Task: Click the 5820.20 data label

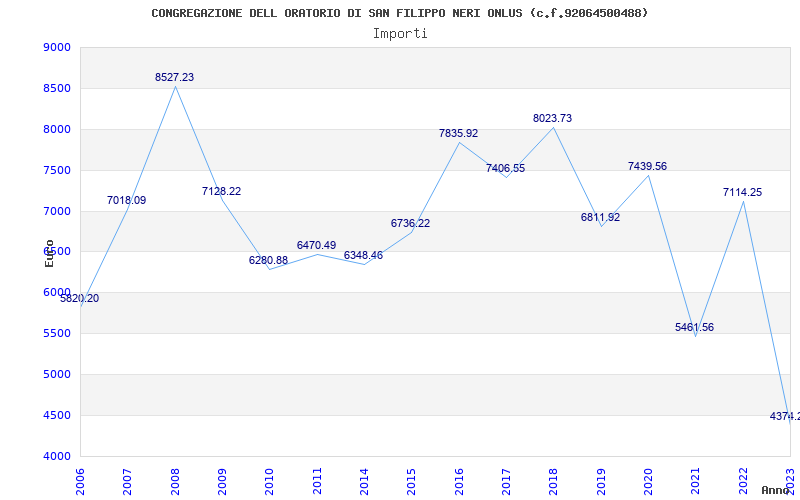Action: pos(80,298)
